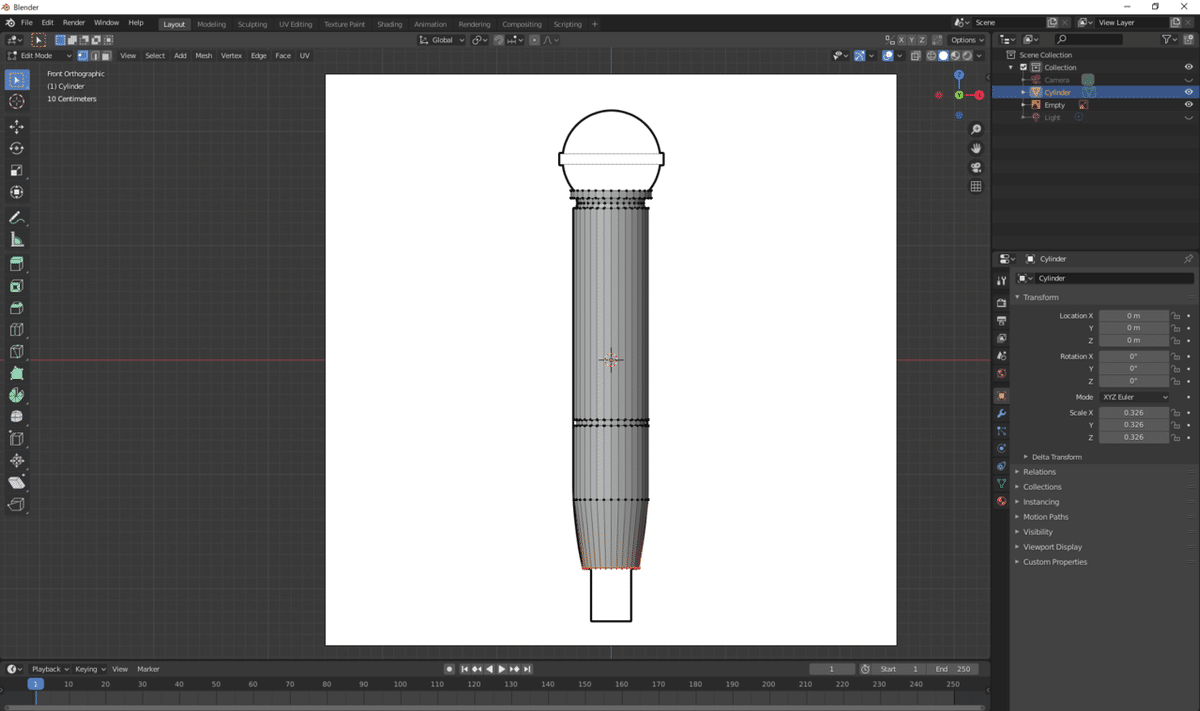This screenshot has height=711, width=1200.
Task: Activate the Transform tool
Action: (x=16, y=192)
